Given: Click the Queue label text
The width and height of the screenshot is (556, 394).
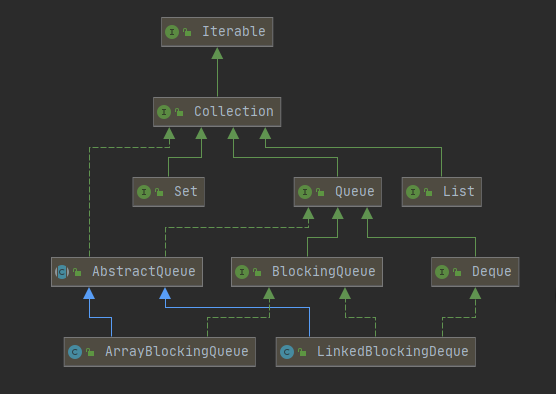Looking at the screenshot, I should [355, 192].
